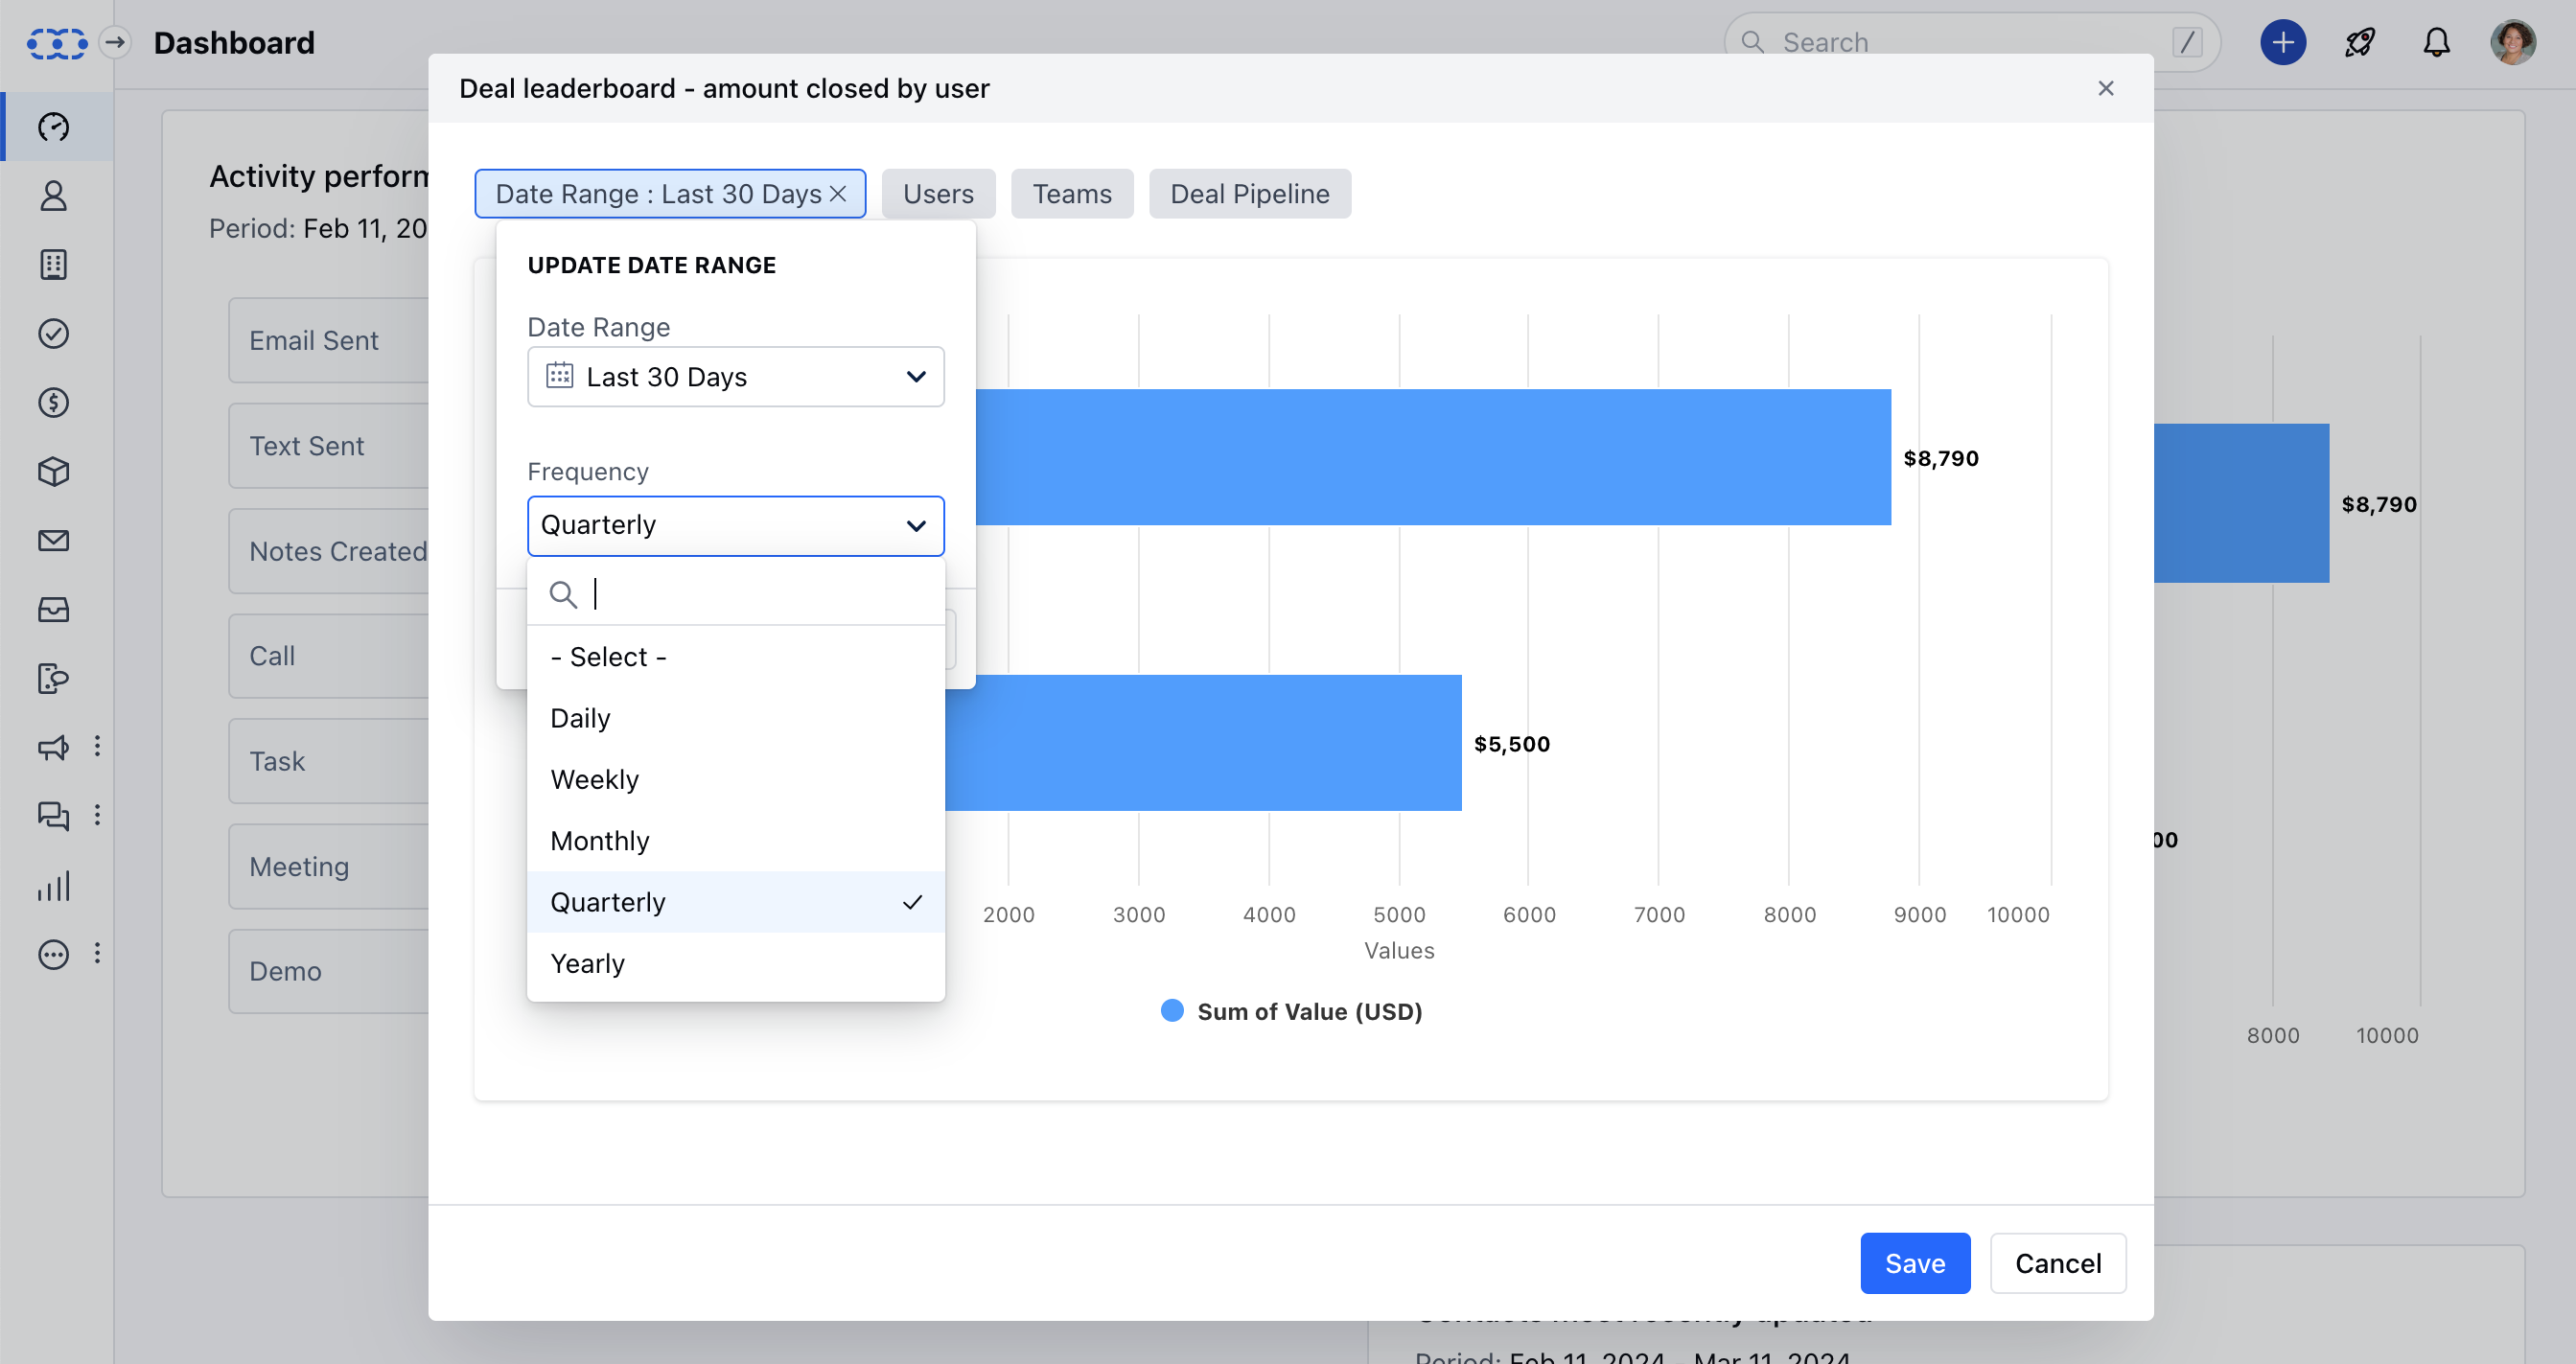Click the top Search field
The height and width of the screenshot is (1364, 2576).
pos(1972,42)
